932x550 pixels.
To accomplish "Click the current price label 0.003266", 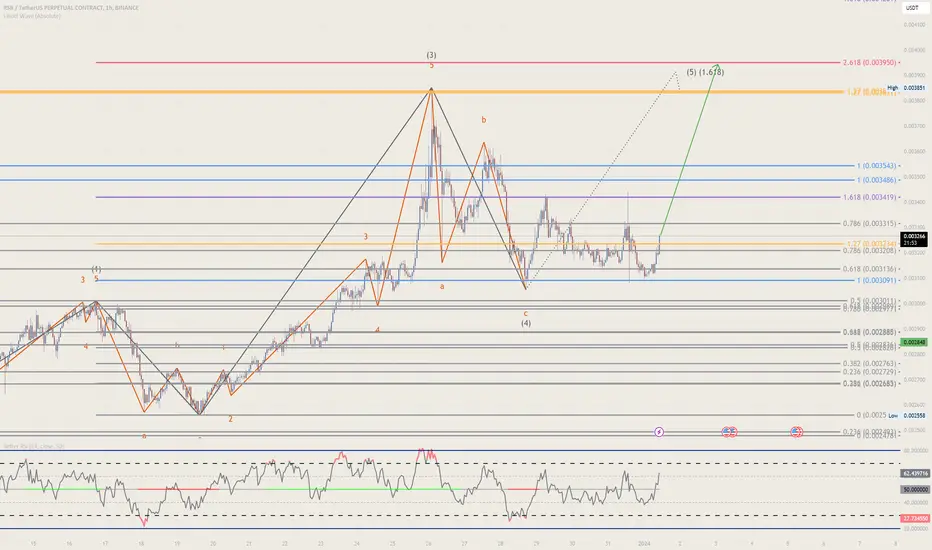I will (x=914, y=239).
